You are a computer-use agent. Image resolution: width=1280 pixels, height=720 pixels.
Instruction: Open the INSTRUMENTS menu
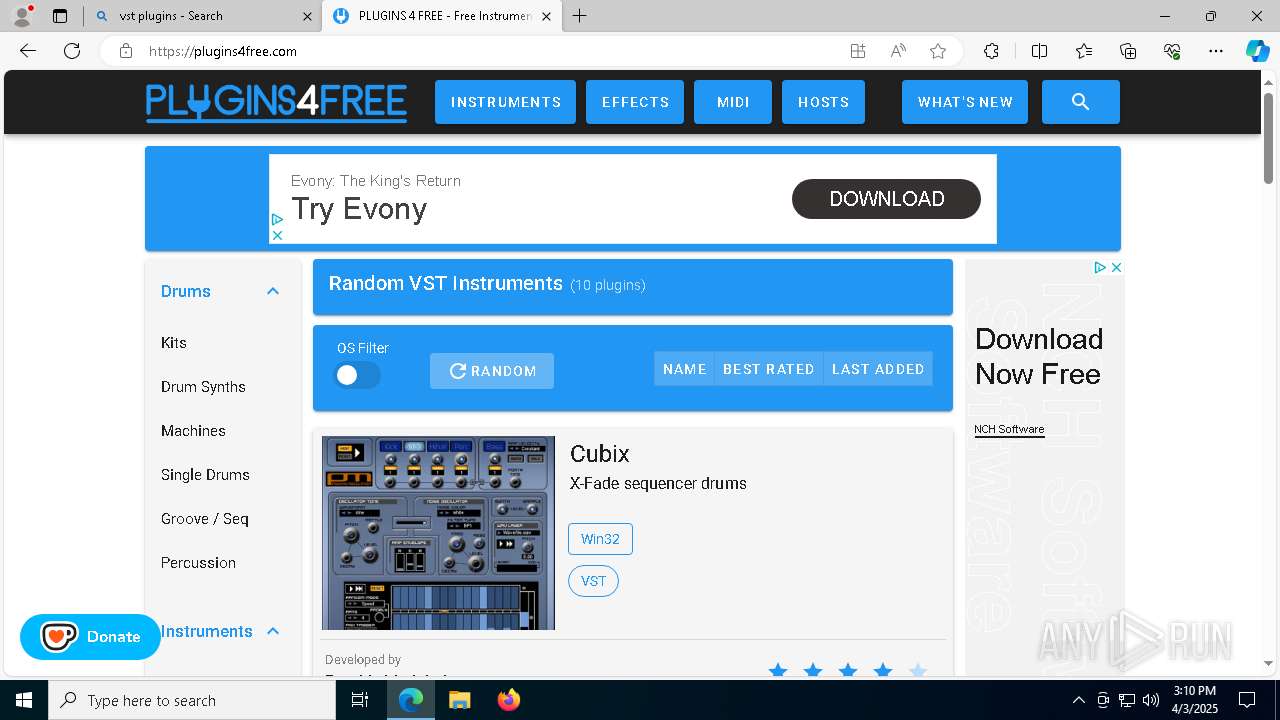[505, 102]
